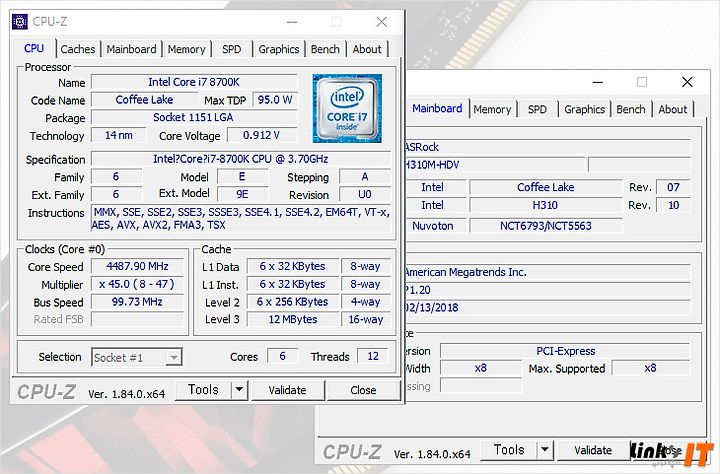Screen dimensions: 720x474
Task: Click the Package value 'Socket 1151 LGA'
Action: click(x=194, y=118)
